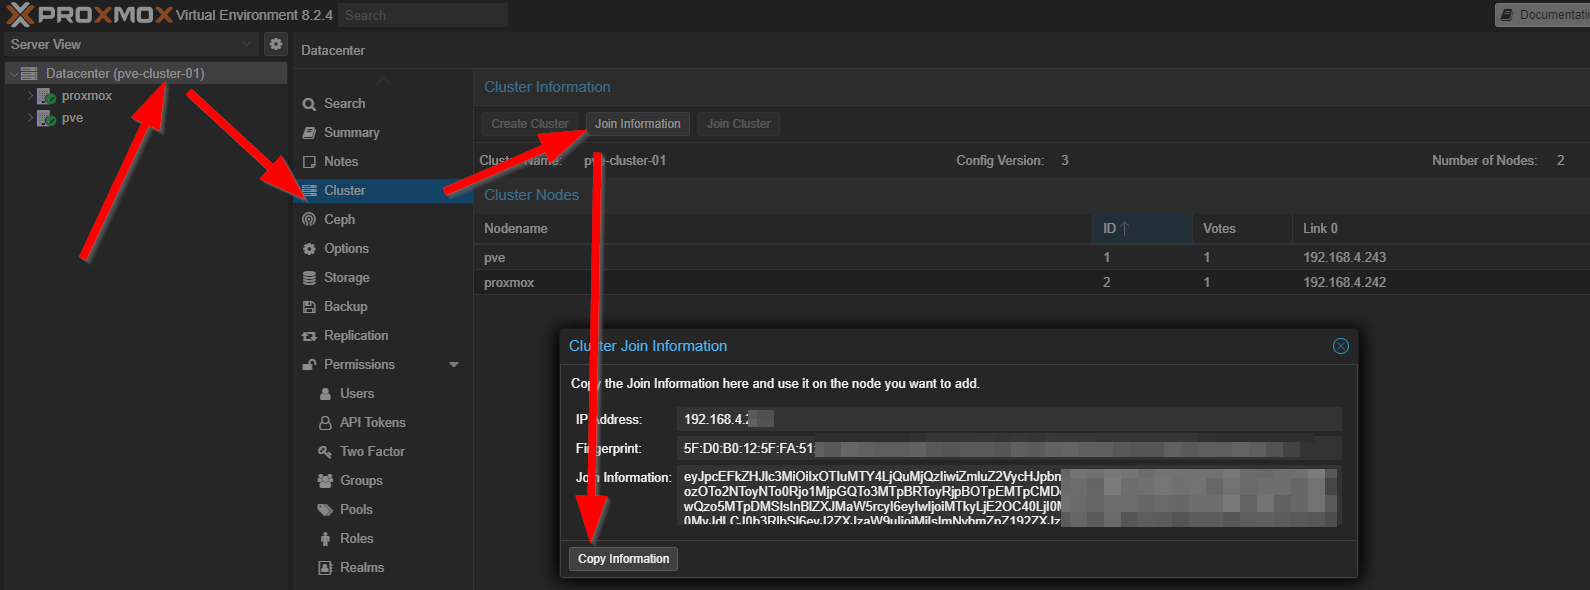Image resolution: width=1590 pixels, height=590 pixels.
Task: Click into the IP Address field
Action: coord(1009,419)
